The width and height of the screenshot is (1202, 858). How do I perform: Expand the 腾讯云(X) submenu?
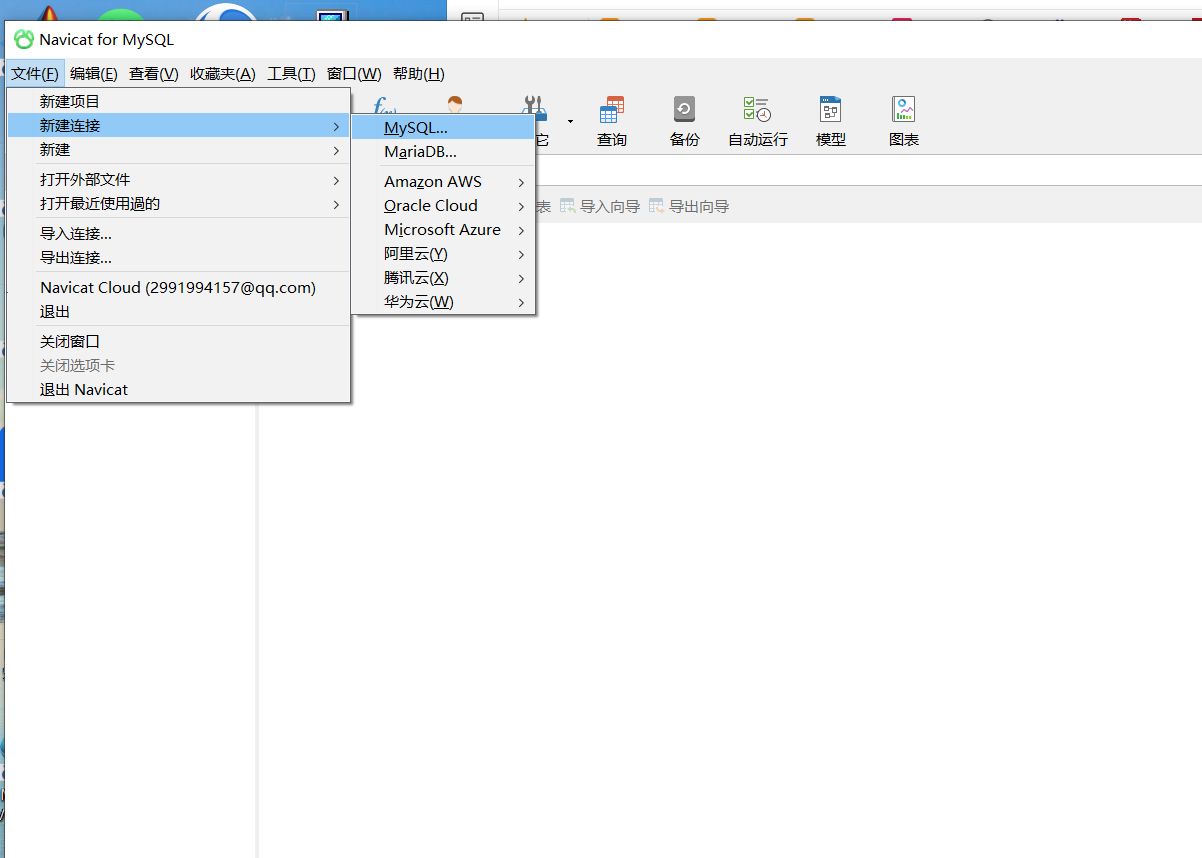pyautogui.click(x=444, y=278)
